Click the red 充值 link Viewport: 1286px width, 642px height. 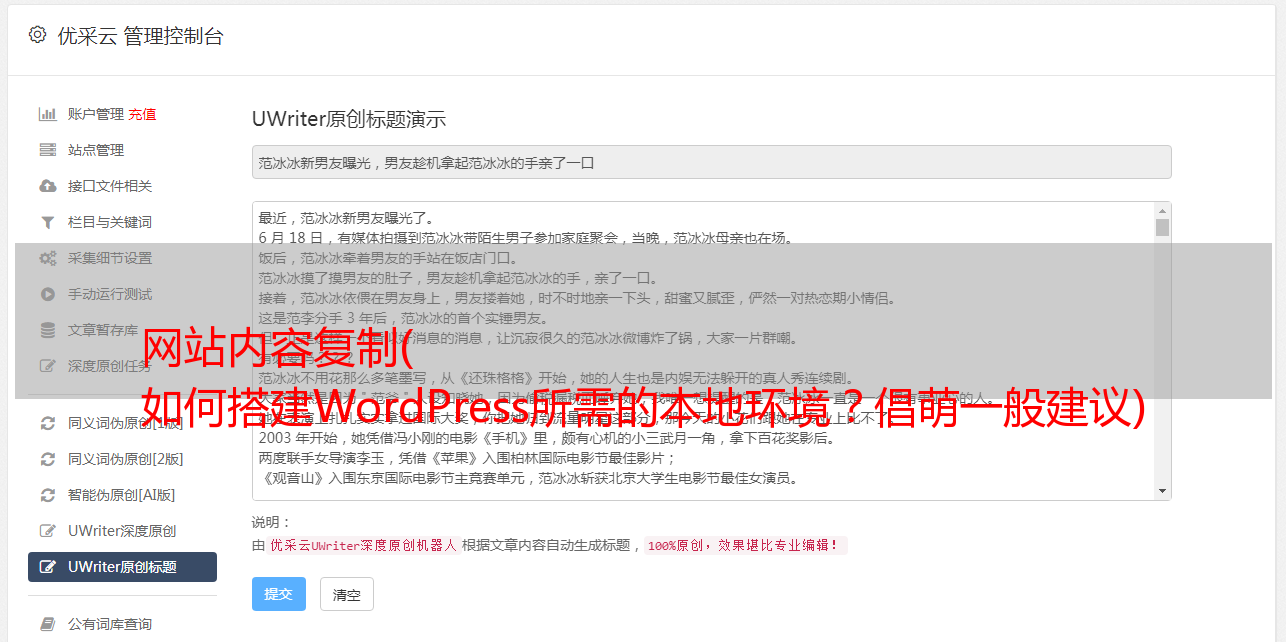[142, 114]
